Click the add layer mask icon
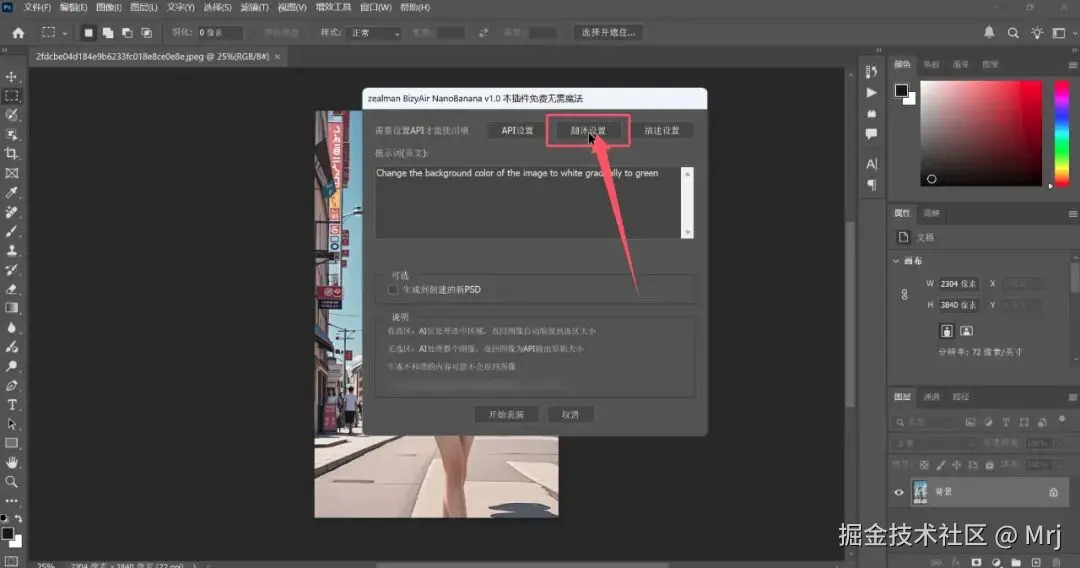Viewport: 1080px width, 568px height. tap(976, 562)
